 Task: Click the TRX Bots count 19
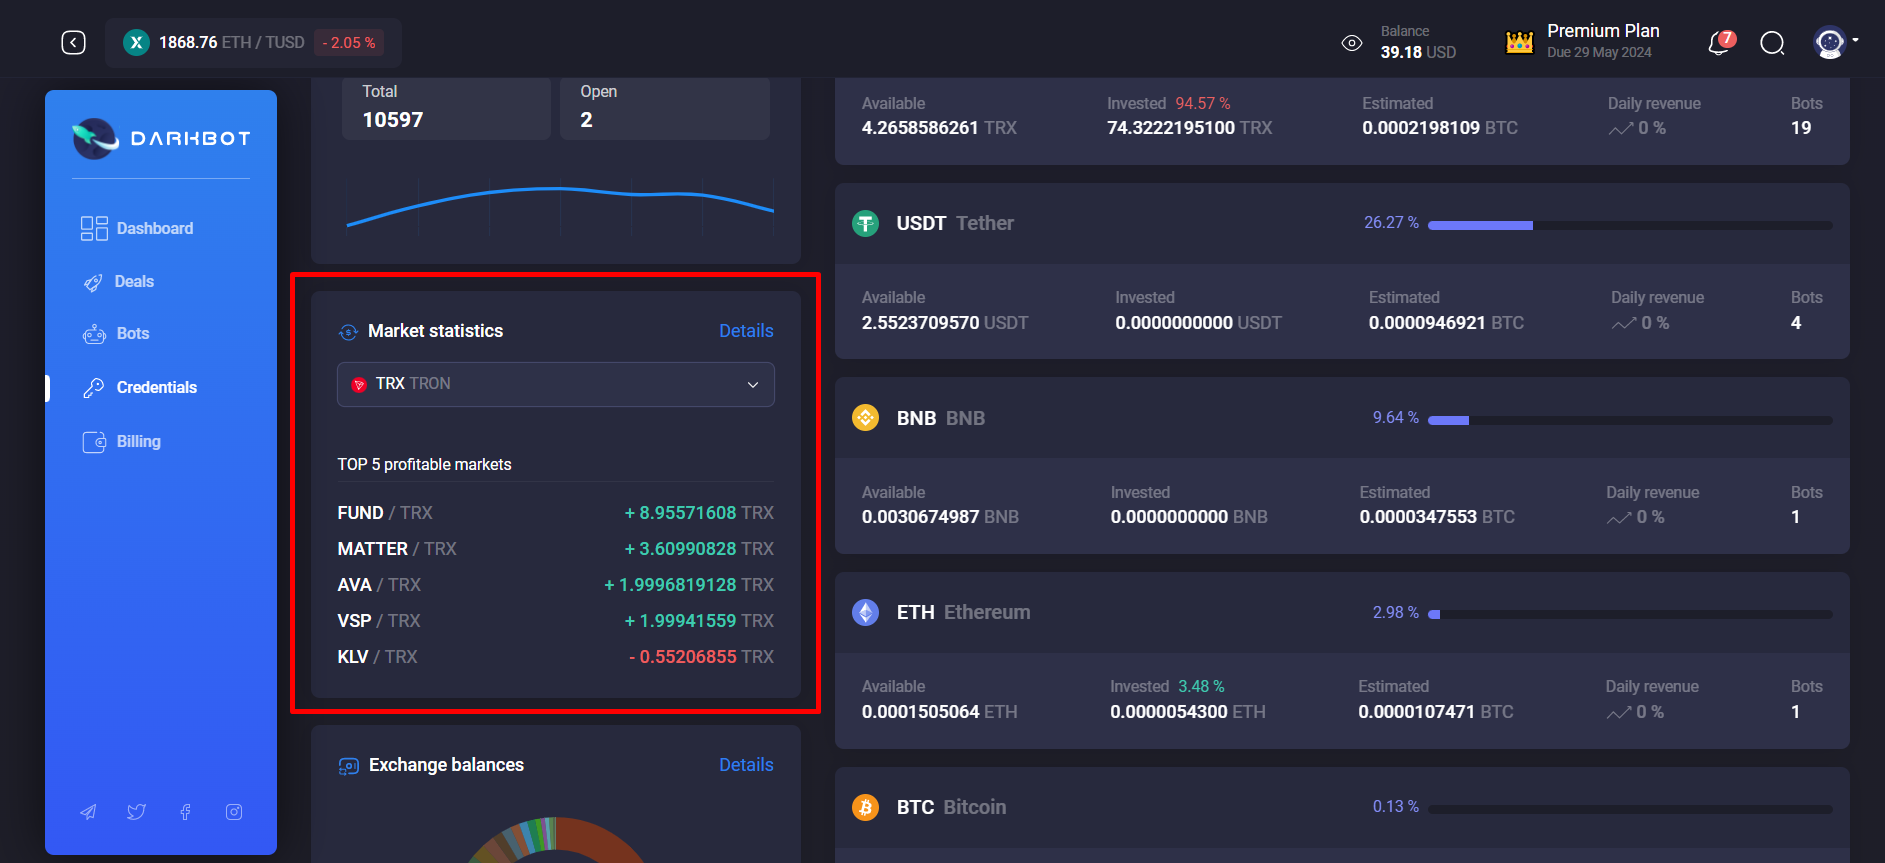[1801, 128]
